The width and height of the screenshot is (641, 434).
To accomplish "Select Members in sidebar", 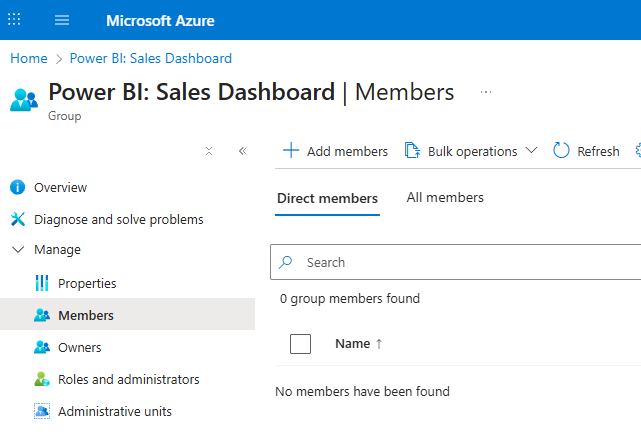I will [x=127, y=314].
